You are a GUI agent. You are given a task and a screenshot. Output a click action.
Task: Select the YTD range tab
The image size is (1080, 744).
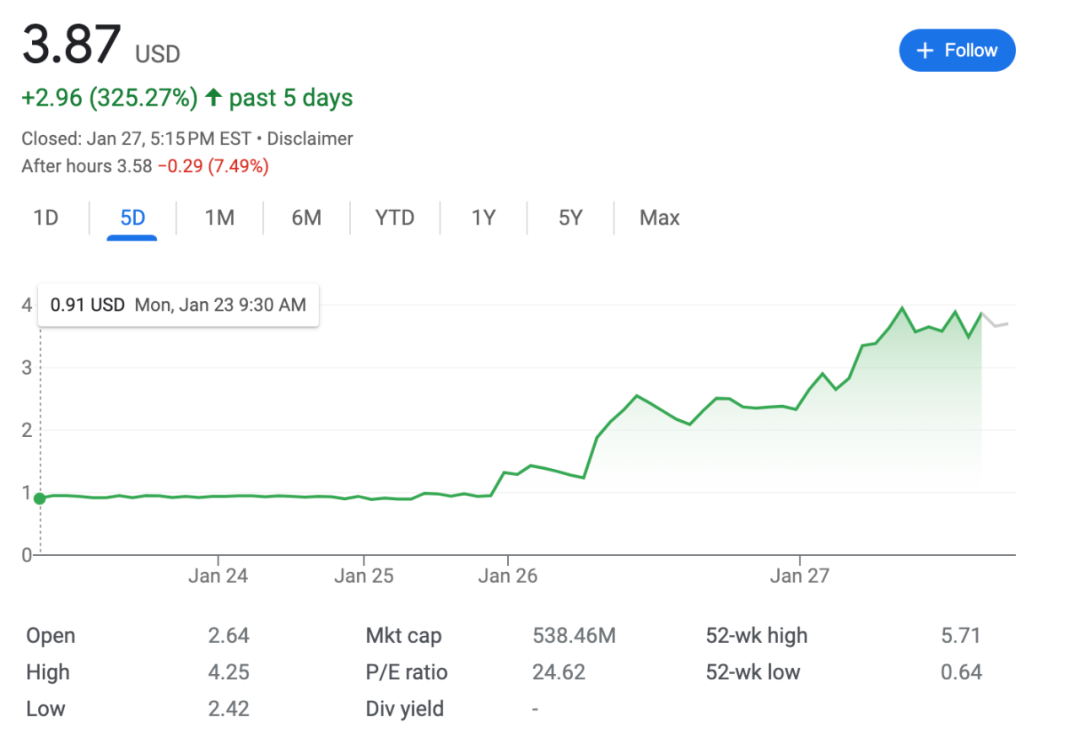[394, 218]
